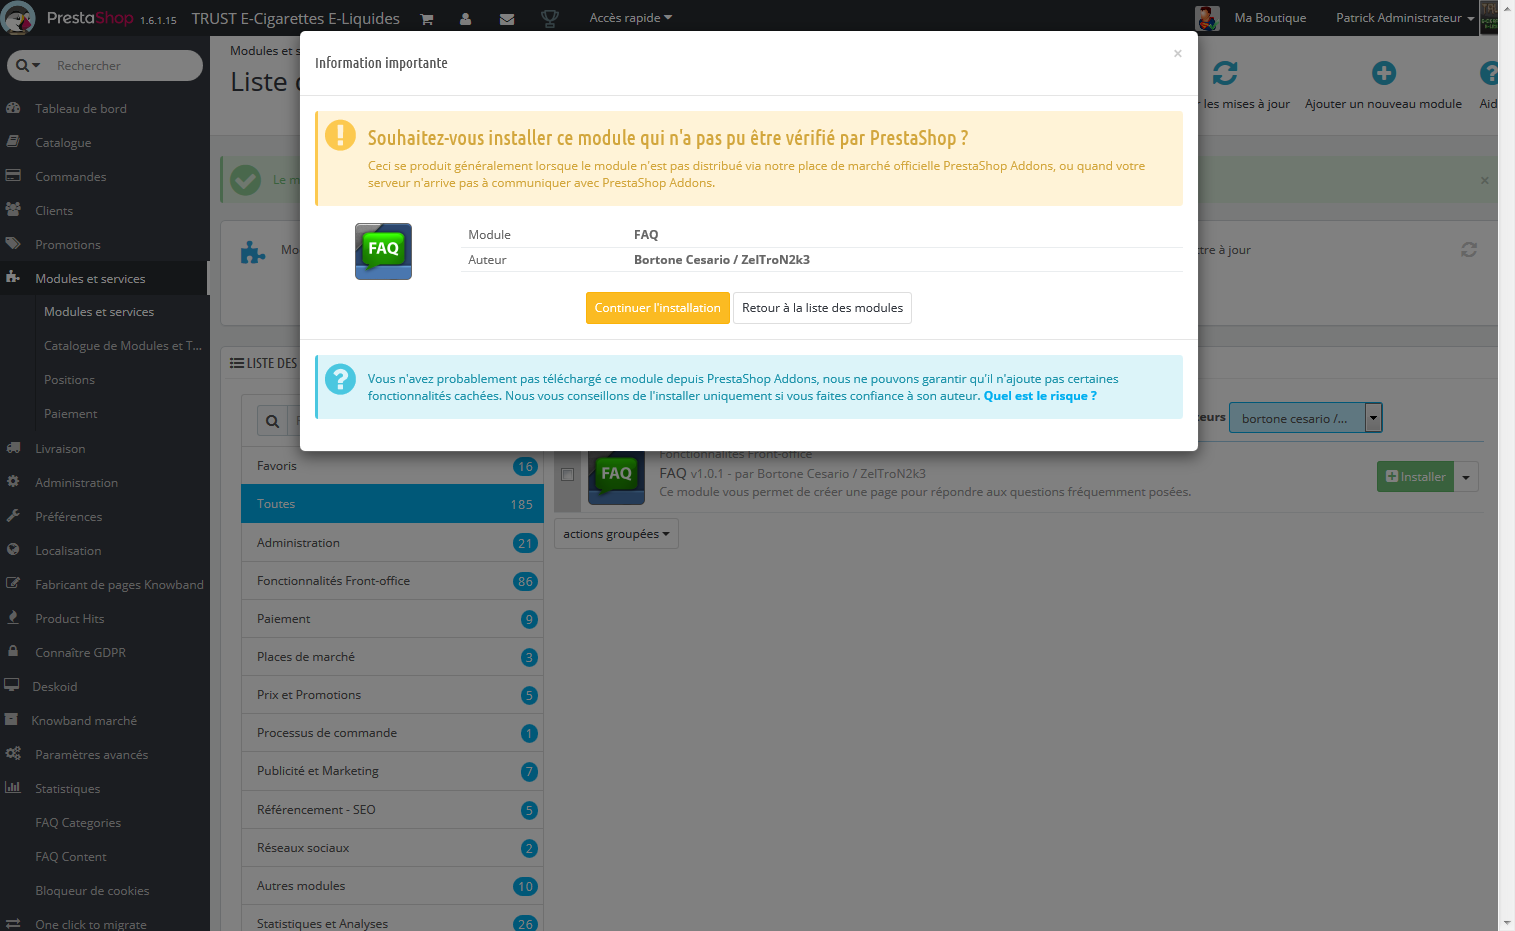Viewport: 1515px width, 931px height.
Task: Click Retour à la liste des modules
Action: (x=822, y=308)
